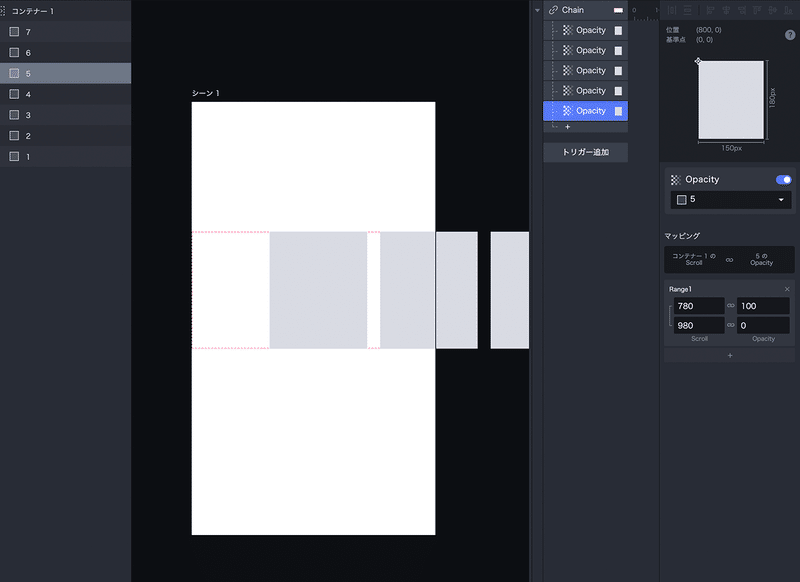Click the layer icon beside layer 7
Image resolution: width=800 pixels, height=582 pixels.
14,32
